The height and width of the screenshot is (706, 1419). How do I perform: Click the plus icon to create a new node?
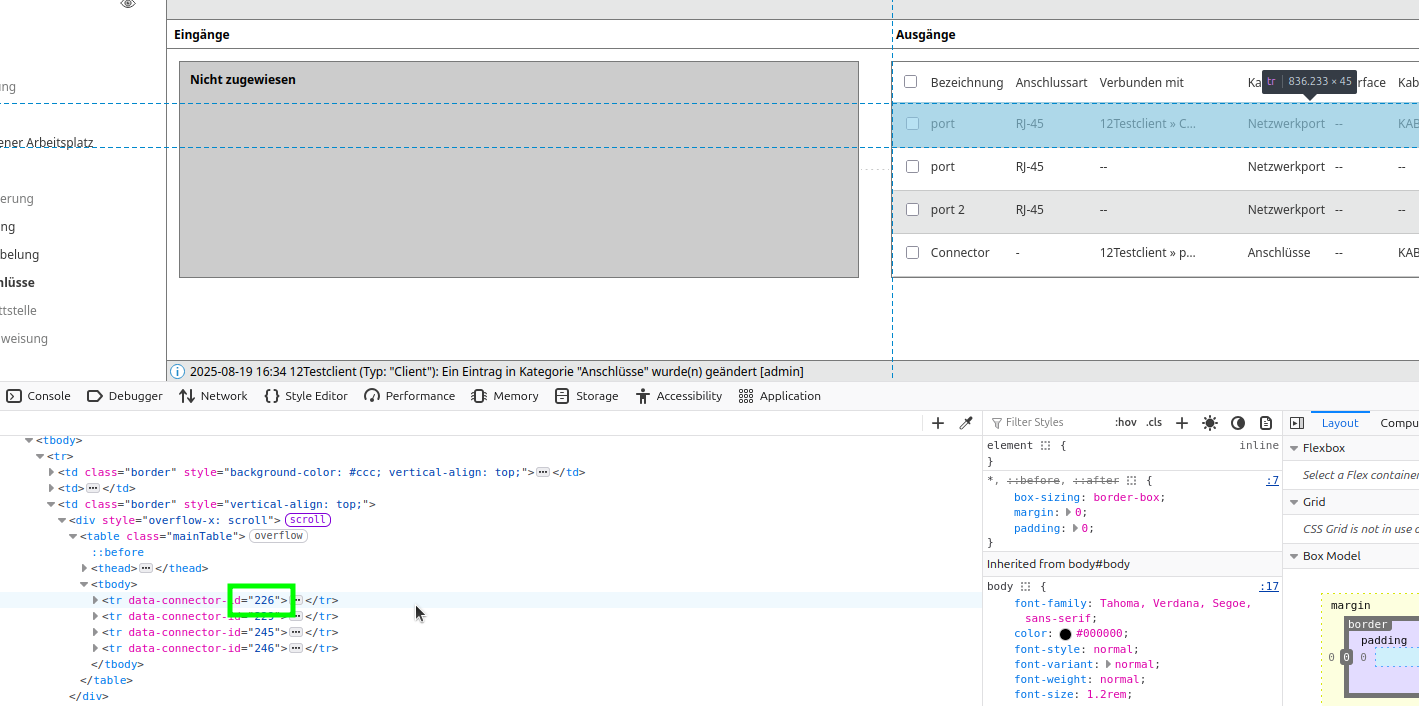tap(938, 423)
